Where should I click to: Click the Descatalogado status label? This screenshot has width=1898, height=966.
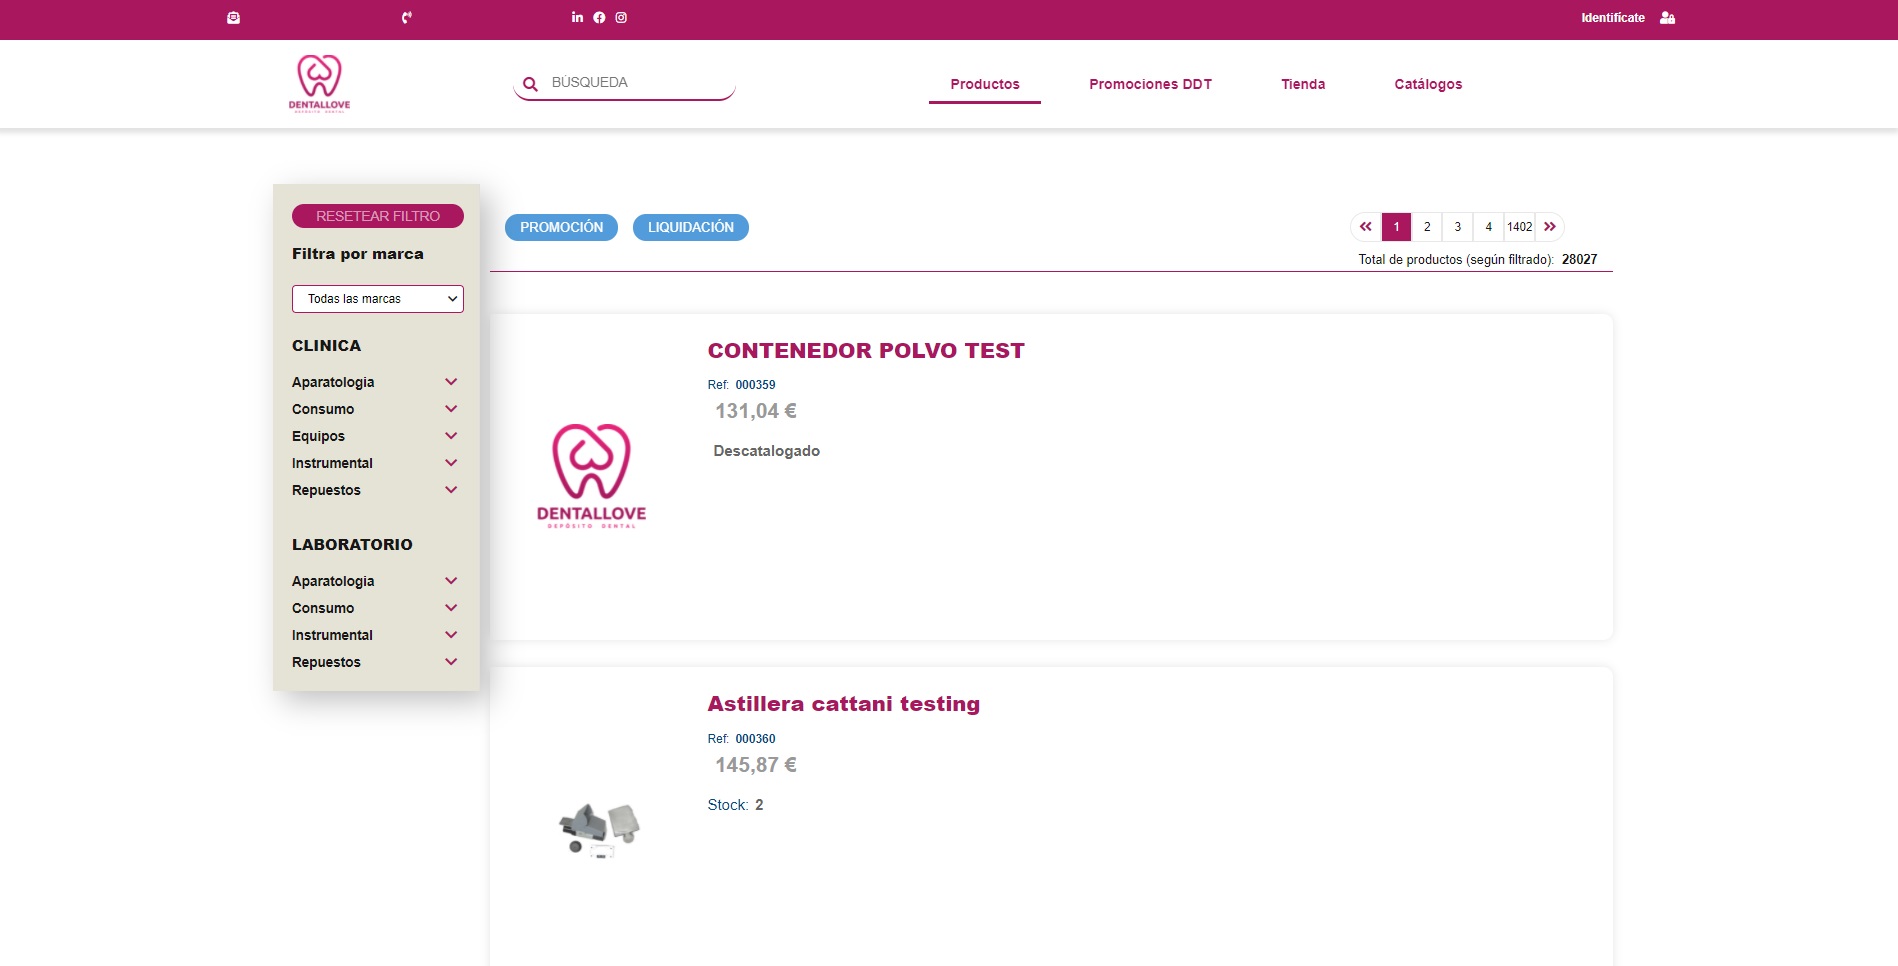[767, 451]
